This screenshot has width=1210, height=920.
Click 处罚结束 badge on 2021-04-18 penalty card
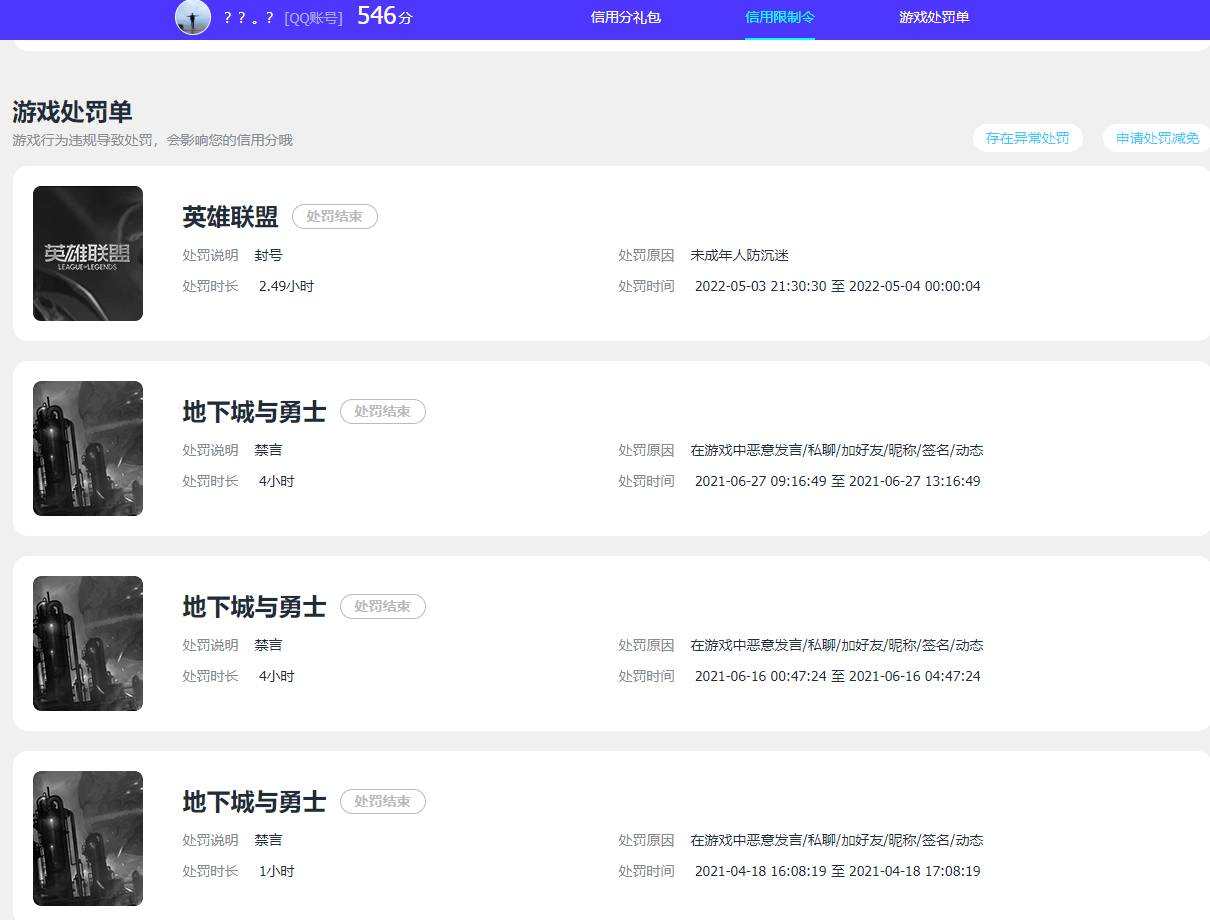(383, 801)
